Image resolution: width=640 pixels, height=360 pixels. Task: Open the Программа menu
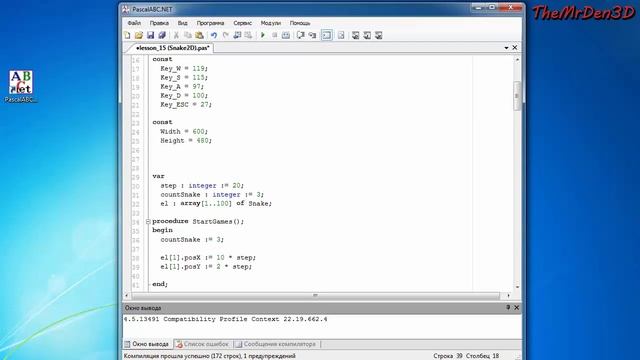210,23
